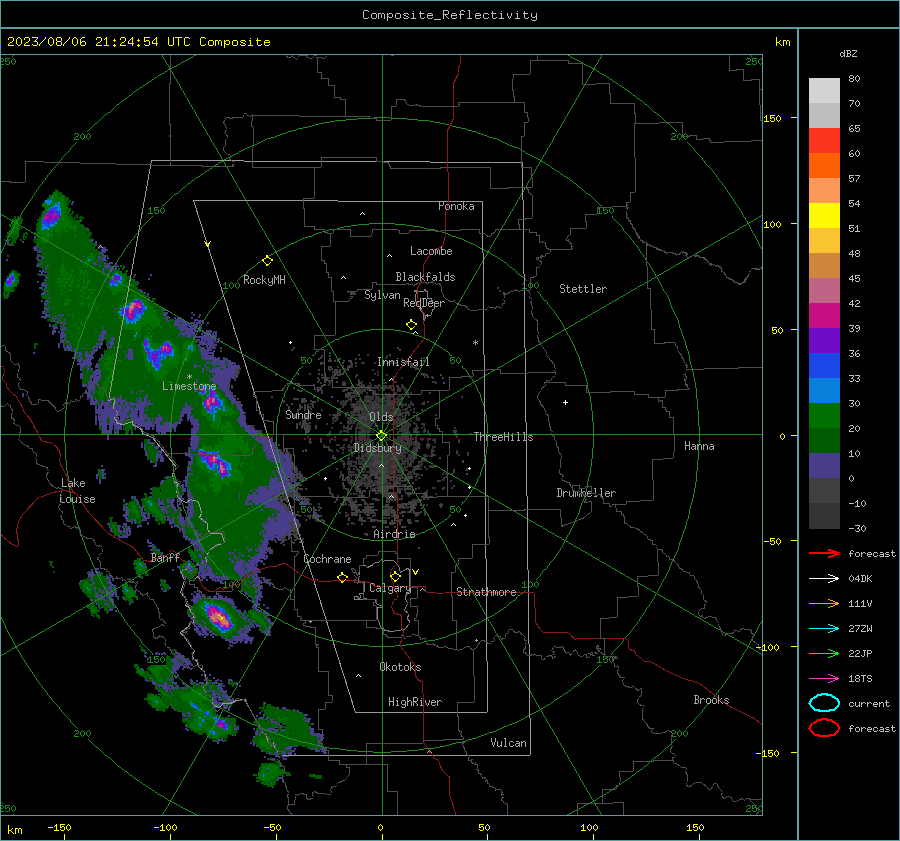
Task: Click the 42 dBZ magenta color swatch
Action: pyautogui.click(x=824, y=316)
